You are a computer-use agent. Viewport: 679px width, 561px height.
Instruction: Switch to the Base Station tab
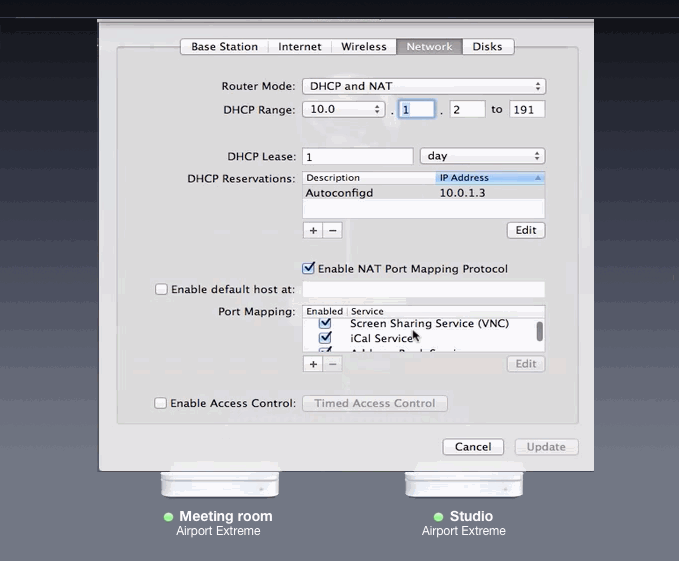[x=224, y=47]
